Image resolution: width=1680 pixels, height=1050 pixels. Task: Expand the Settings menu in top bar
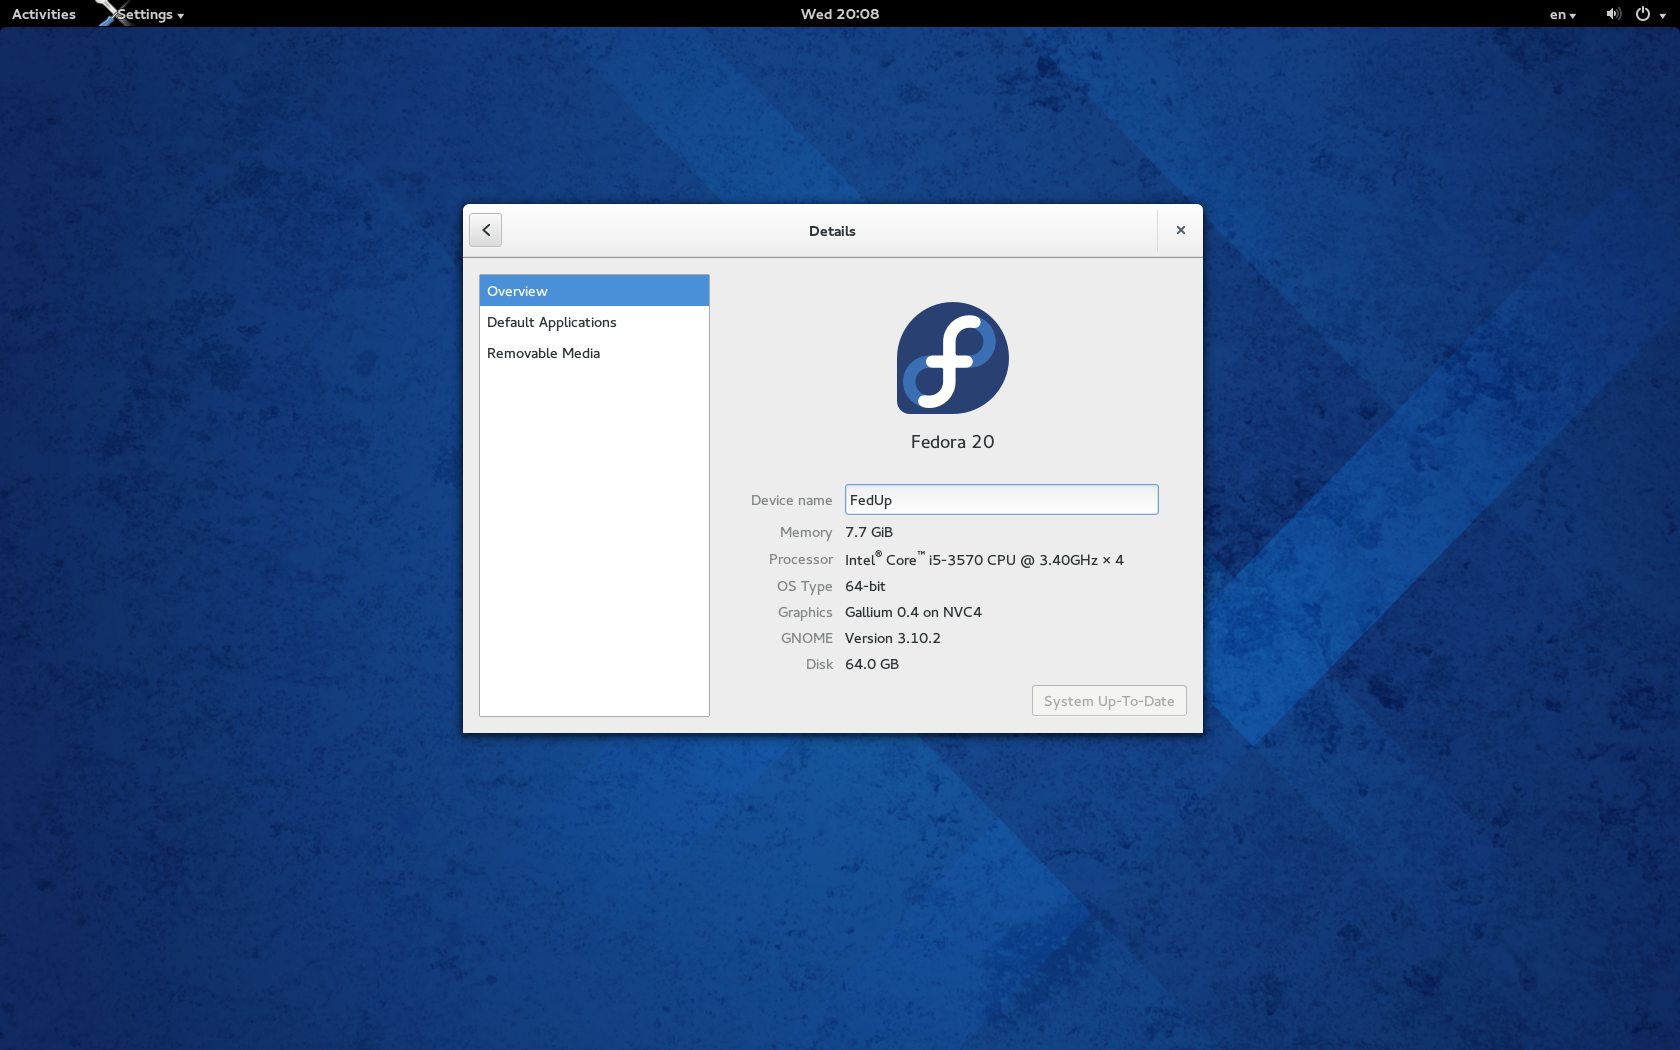click(146, 14)
